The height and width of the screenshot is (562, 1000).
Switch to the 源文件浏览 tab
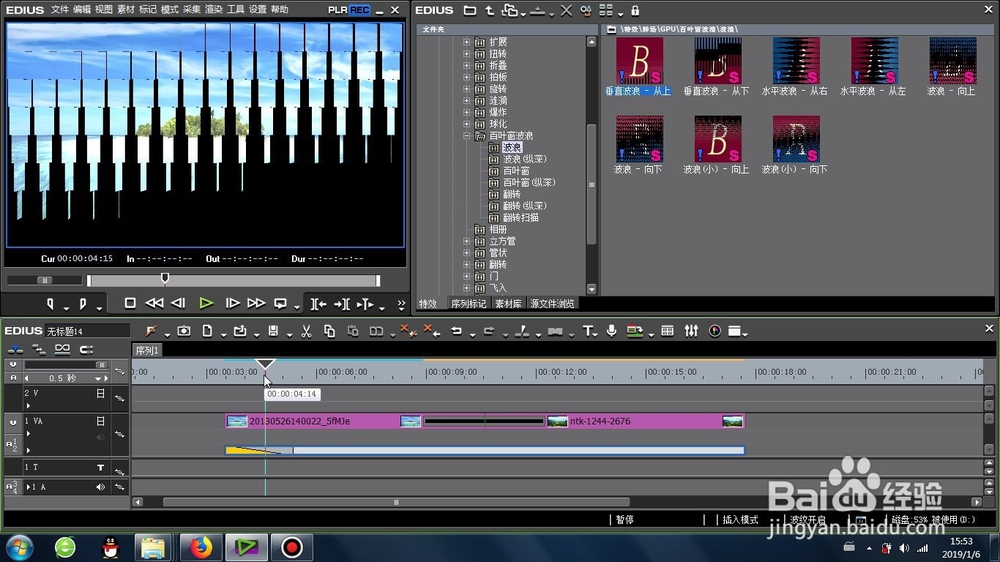coord(552,304)
